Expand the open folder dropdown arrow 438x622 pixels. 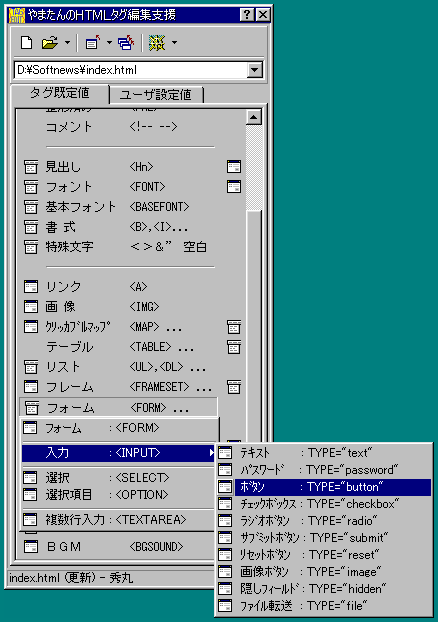pos(67,42)
